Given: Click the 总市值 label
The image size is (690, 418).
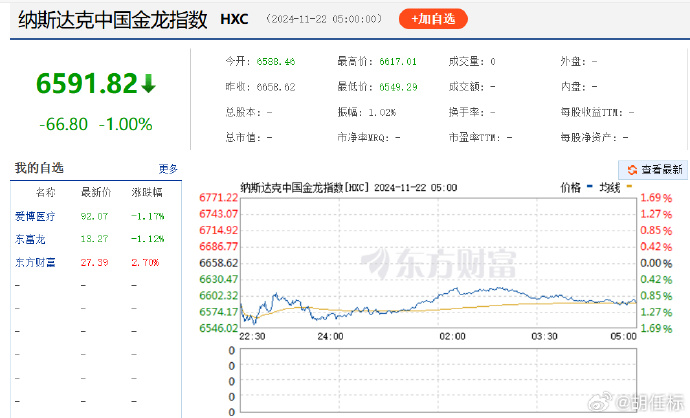Looking at the screenshot, I should point(243,138).
